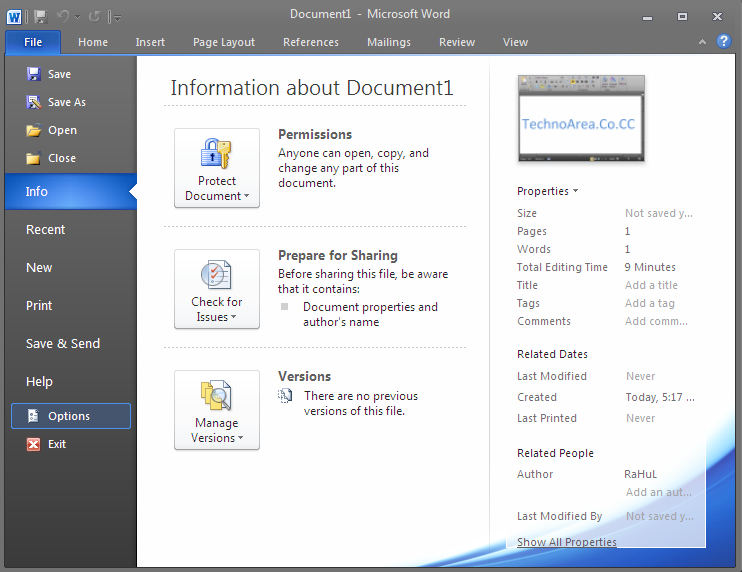This screenshot has width=742, height=572.
Task: Select the Info section
Action: click(x=71, y=191)
